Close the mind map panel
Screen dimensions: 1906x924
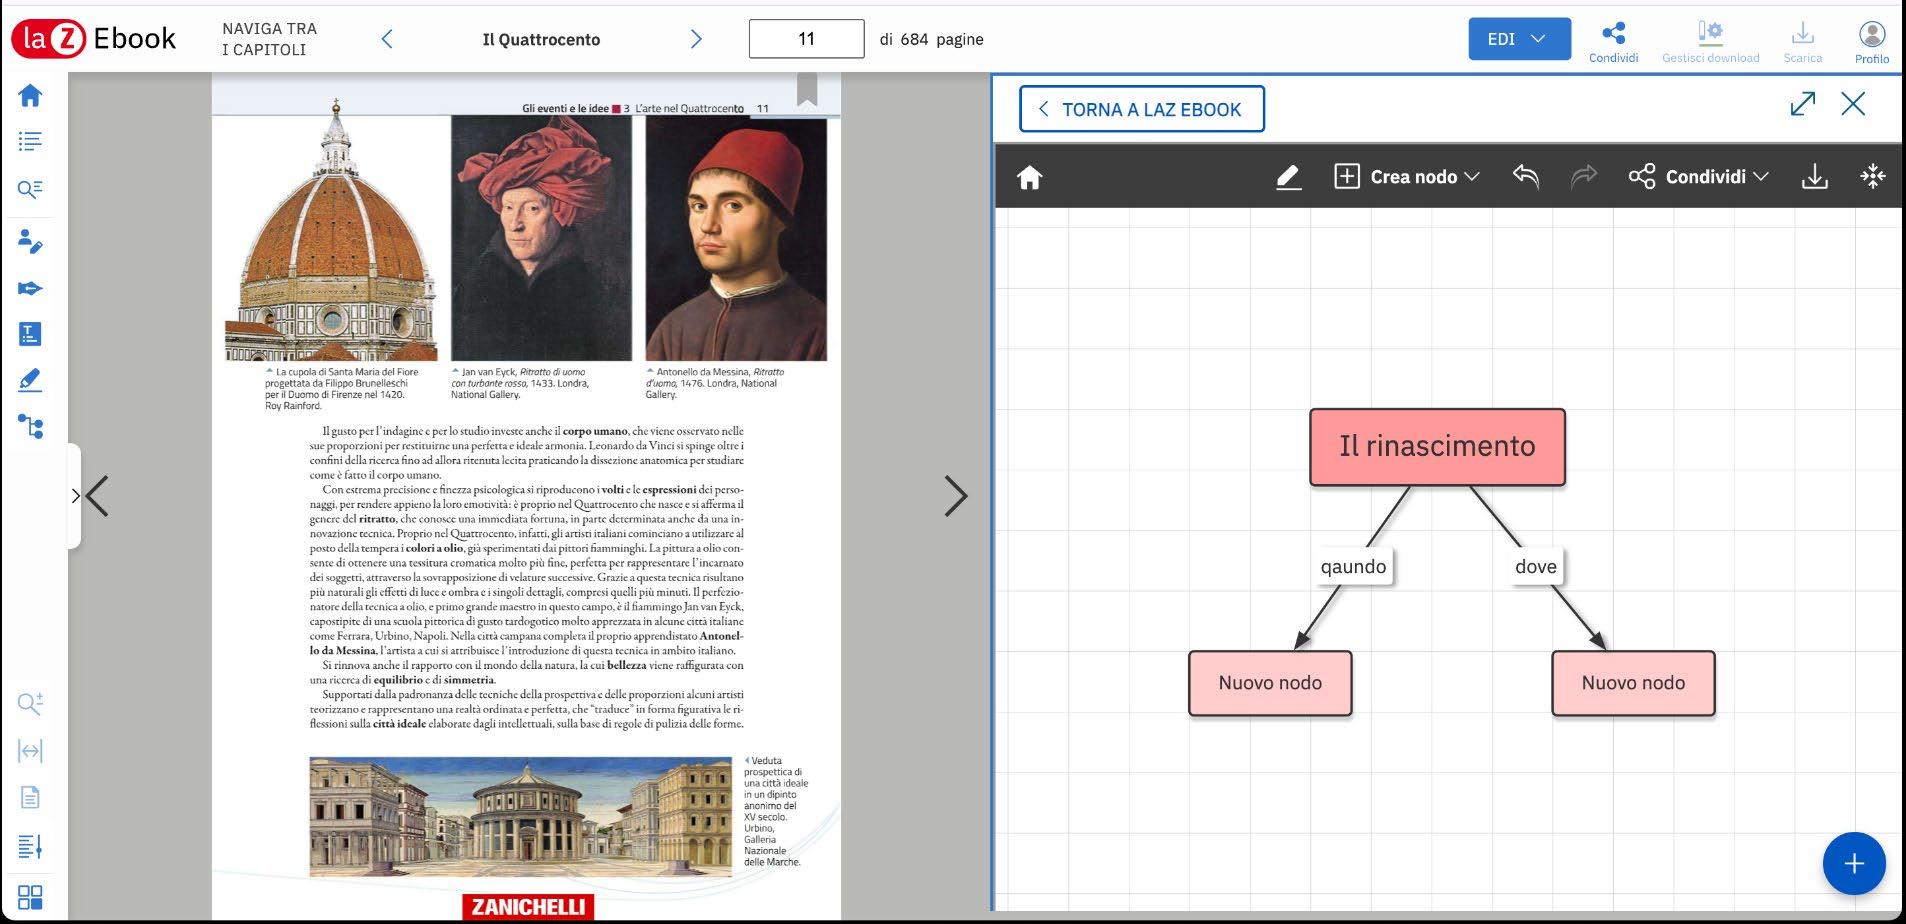coord(1853,104)
